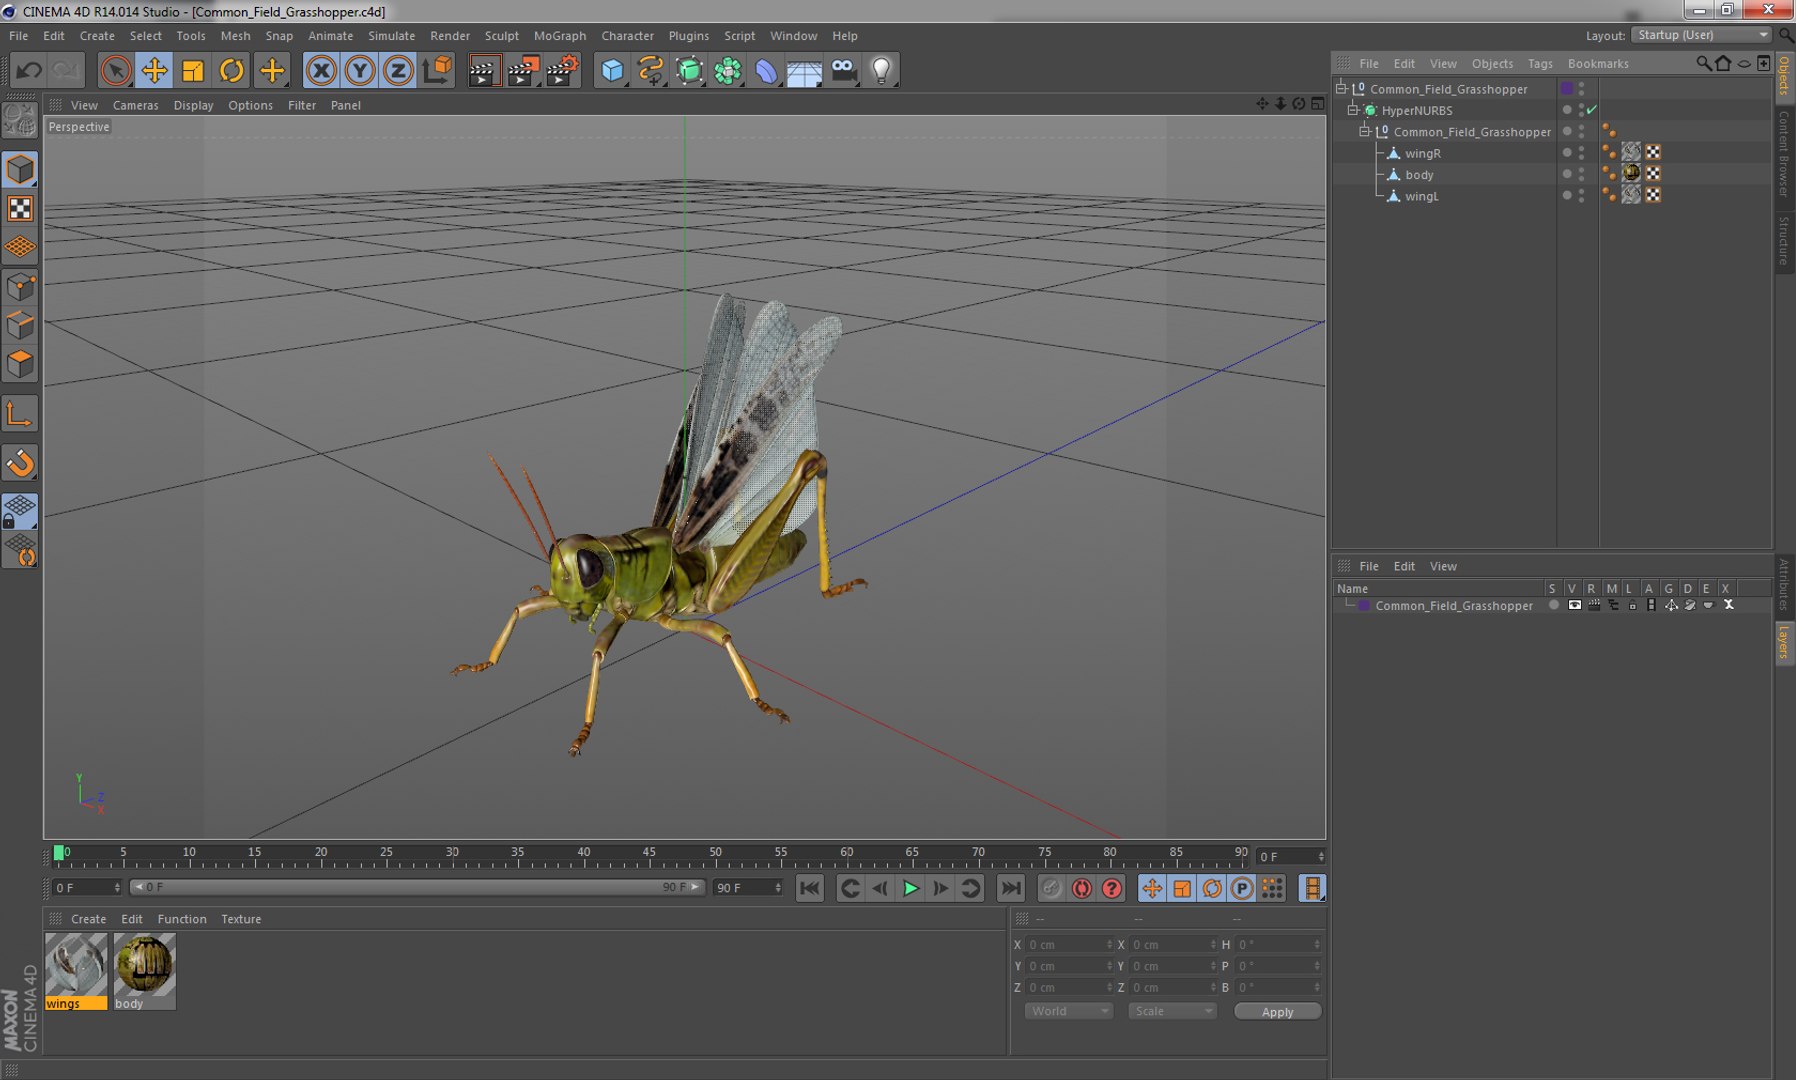Viewport: 1796px width, 1080px height.
Task: Click the body texture tag in Objects
Action: (1631, 174)
